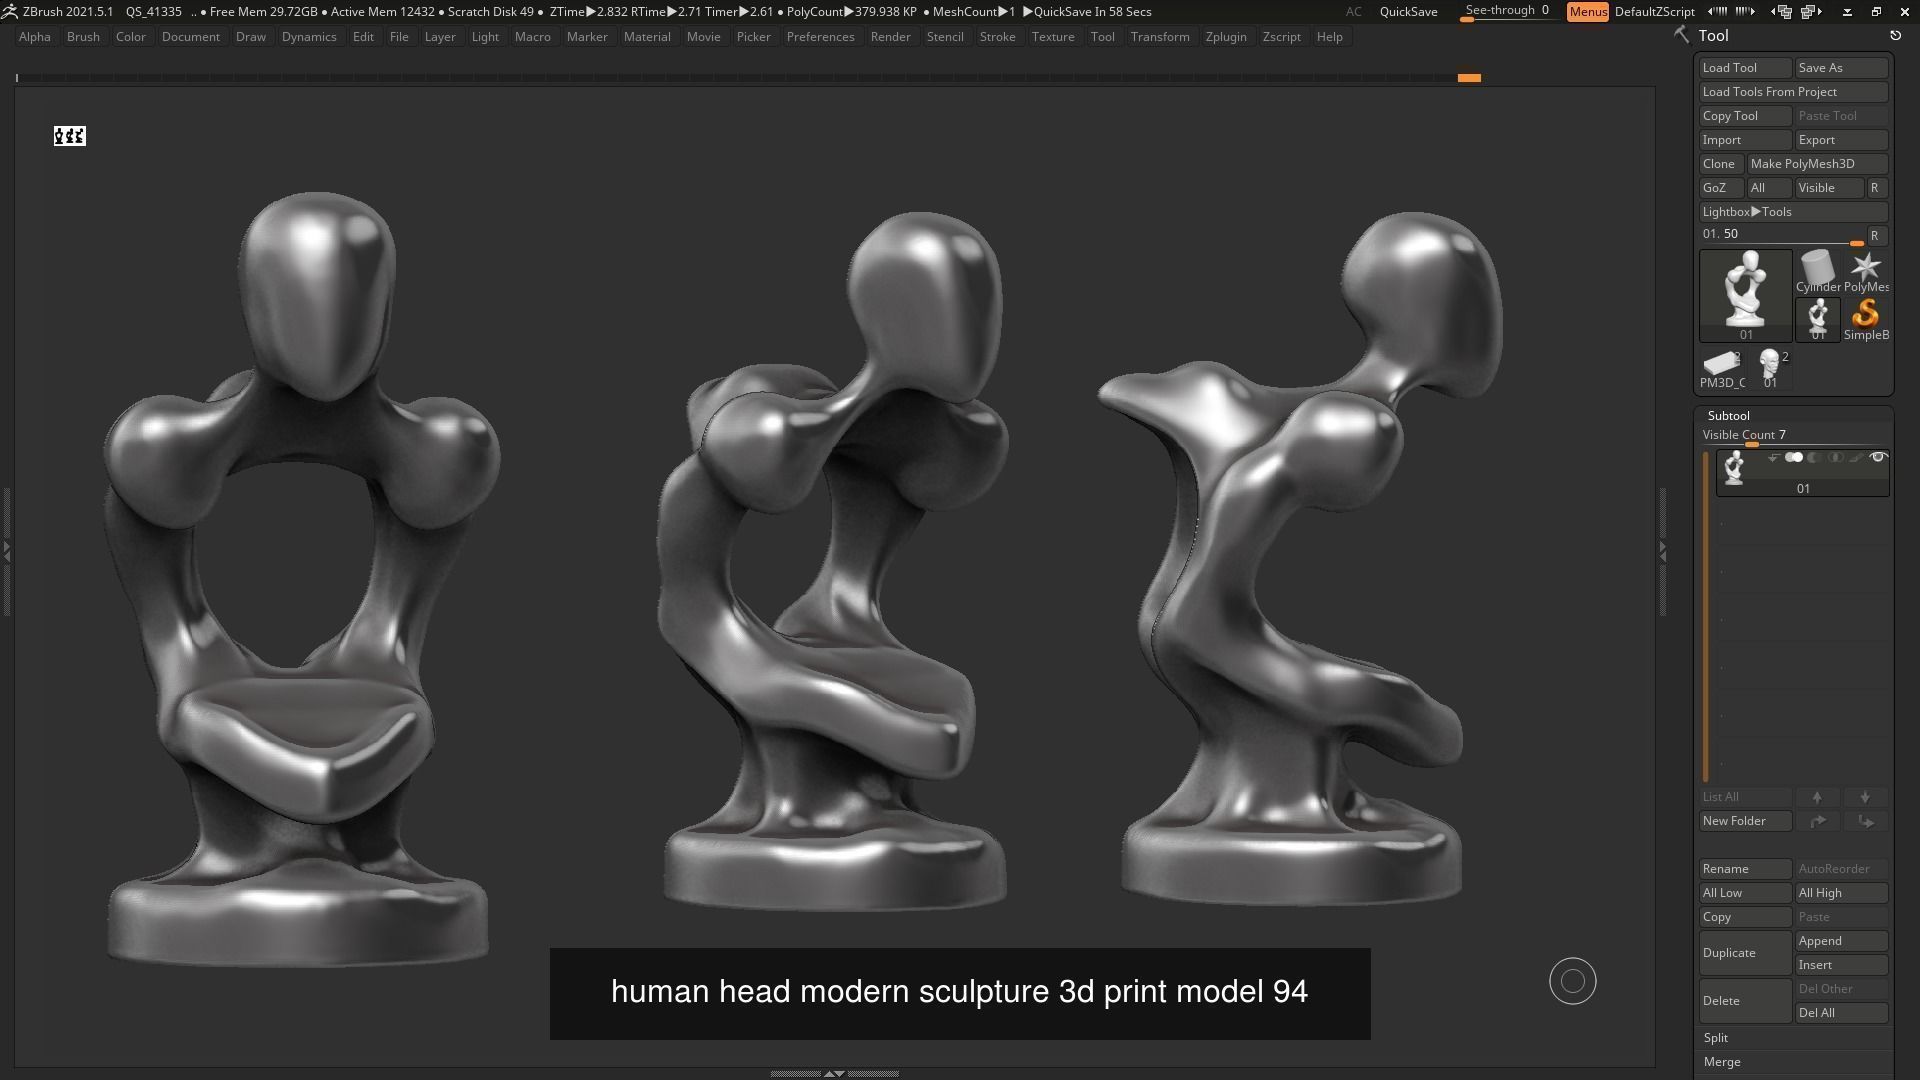Click the Duplicate subtool button

1745,953
